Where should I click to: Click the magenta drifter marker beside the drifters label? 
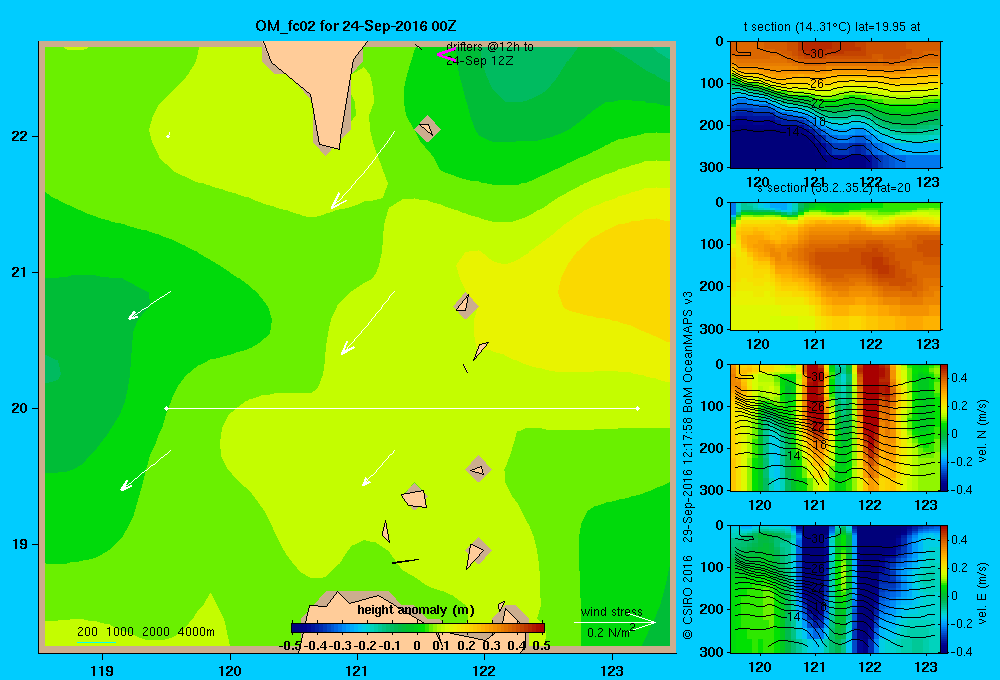tap(445, 55)
